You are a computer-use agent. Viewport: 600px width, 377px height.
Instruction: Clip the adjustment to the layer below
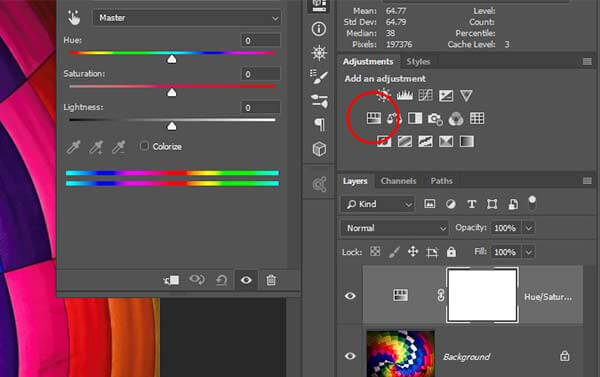click(x=171, y=280)
